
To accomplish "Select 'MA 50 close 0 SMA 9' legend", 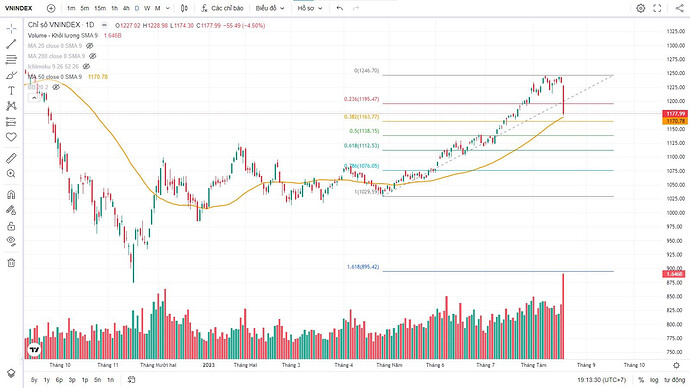I will [x=55, y=77].
